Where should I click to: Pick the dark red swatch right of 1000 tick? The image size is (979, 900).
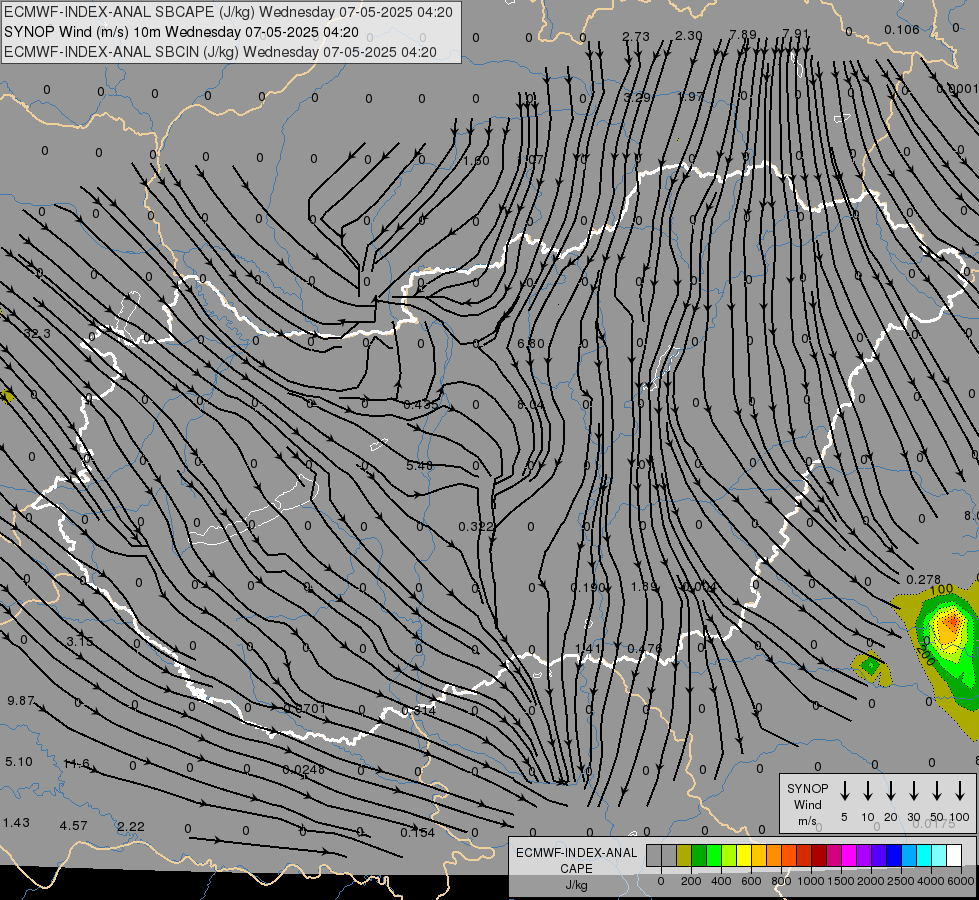(819, 855)
